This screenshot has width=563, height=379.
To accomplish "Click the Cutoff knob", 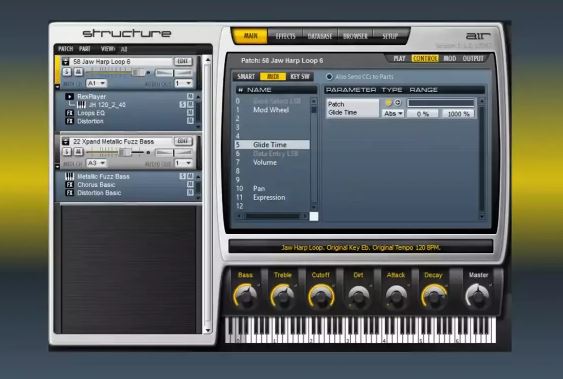I will pos(321,297).
